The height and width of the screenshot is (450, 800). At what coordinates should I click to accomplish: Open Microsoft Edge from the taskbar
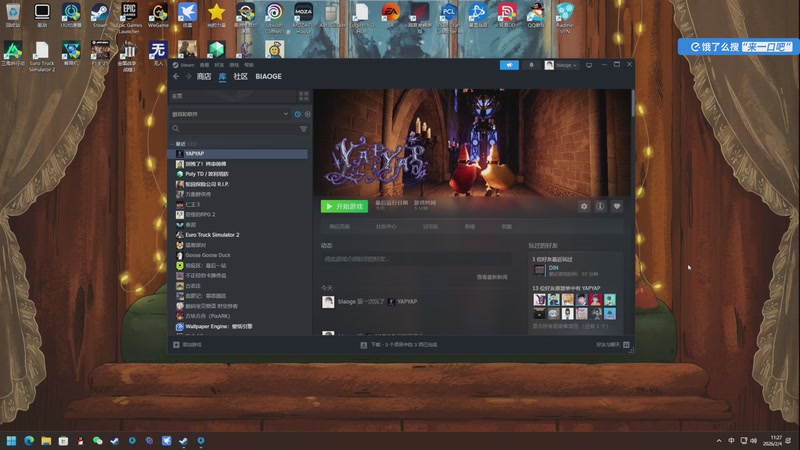[x=29, y=441]
